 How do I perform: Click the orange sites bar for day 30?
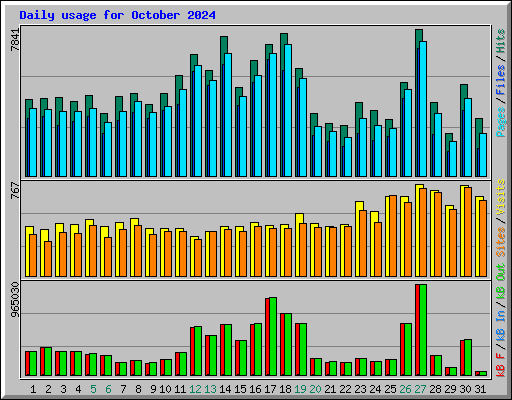pyautogui.click(x=468, y=232)
